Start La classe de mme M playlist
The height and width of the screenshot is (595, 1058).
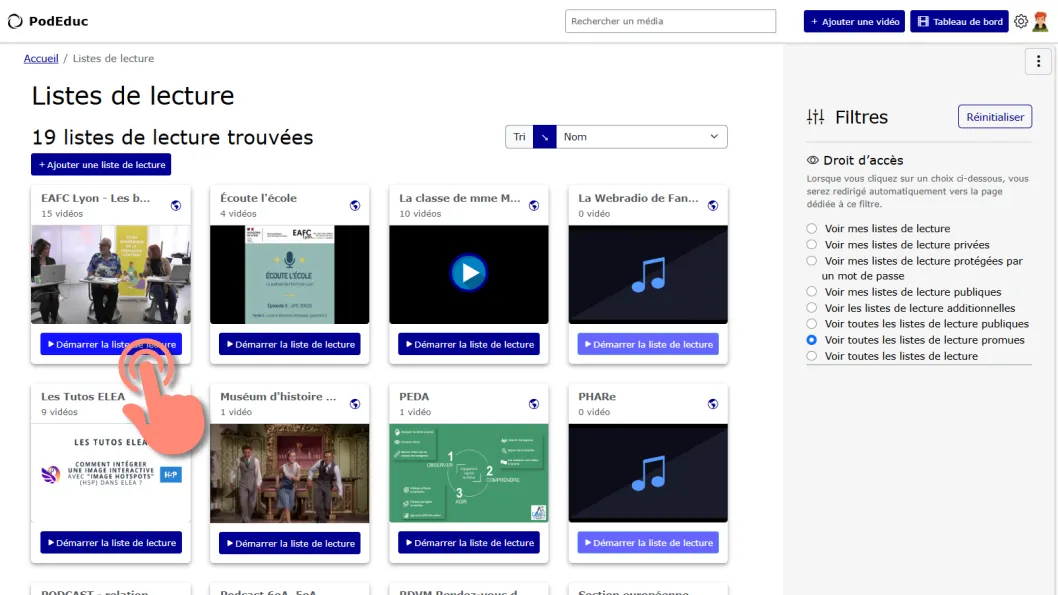(468, 344)
